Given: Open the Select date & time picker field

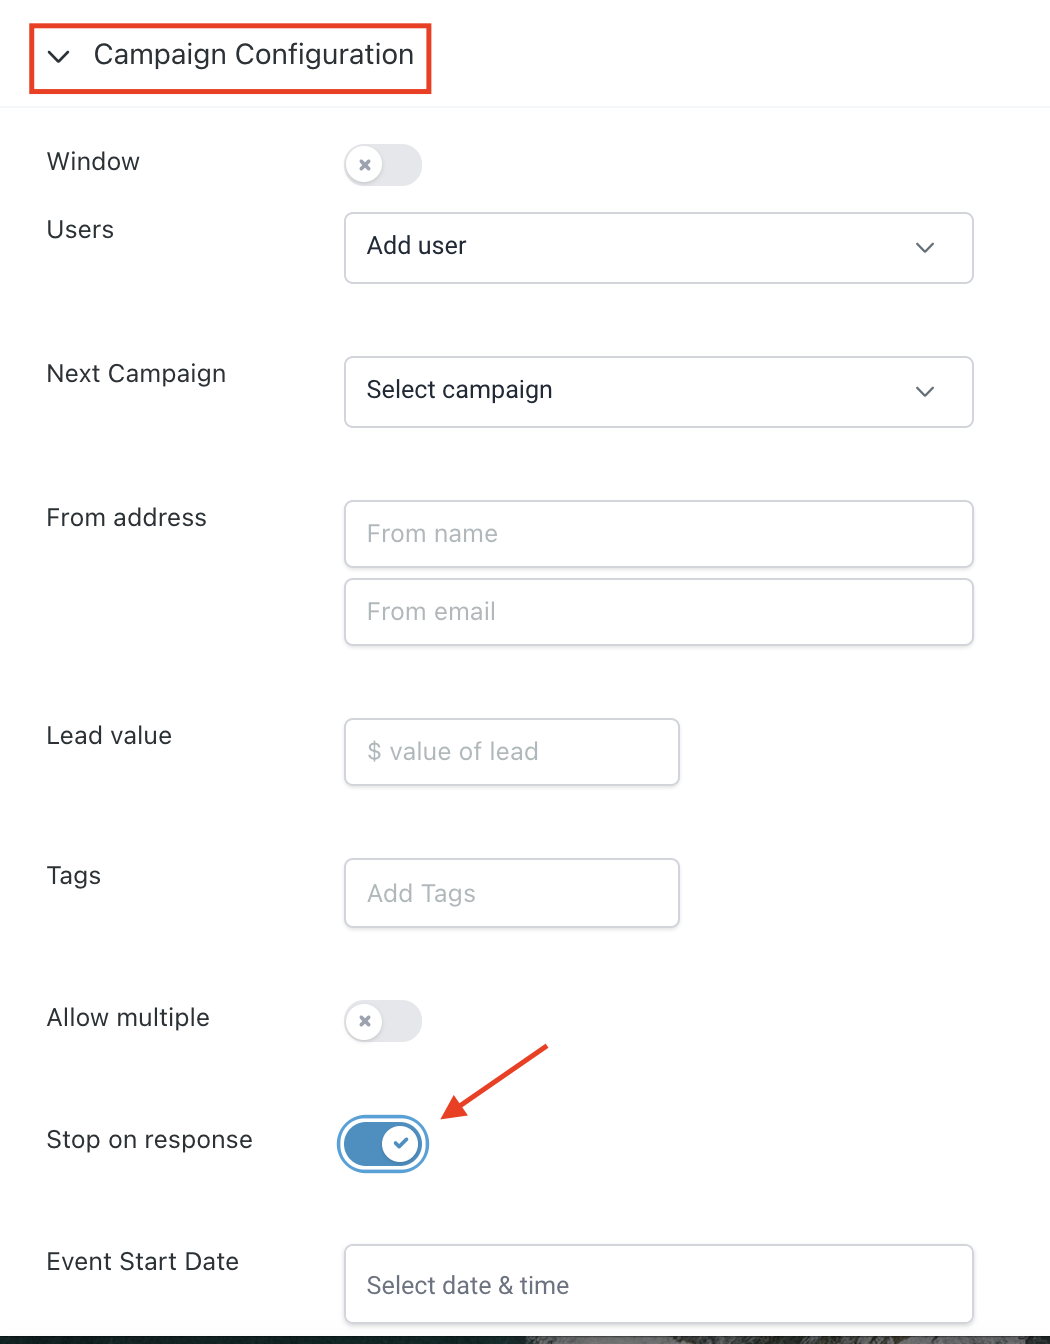Looking at the screenshot, I should (658, 1284).
